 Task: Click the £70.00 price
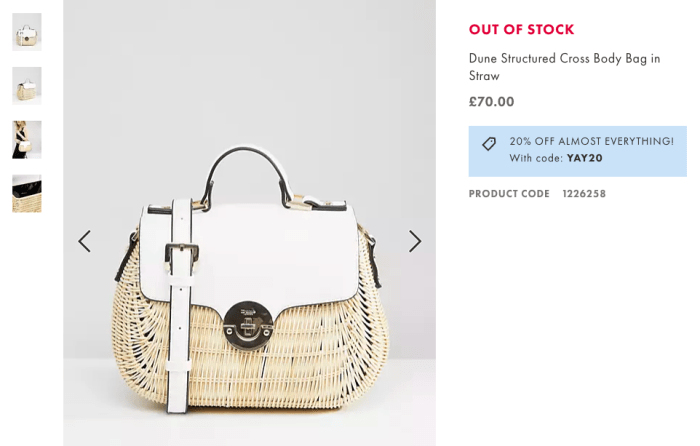click(492, 102)
